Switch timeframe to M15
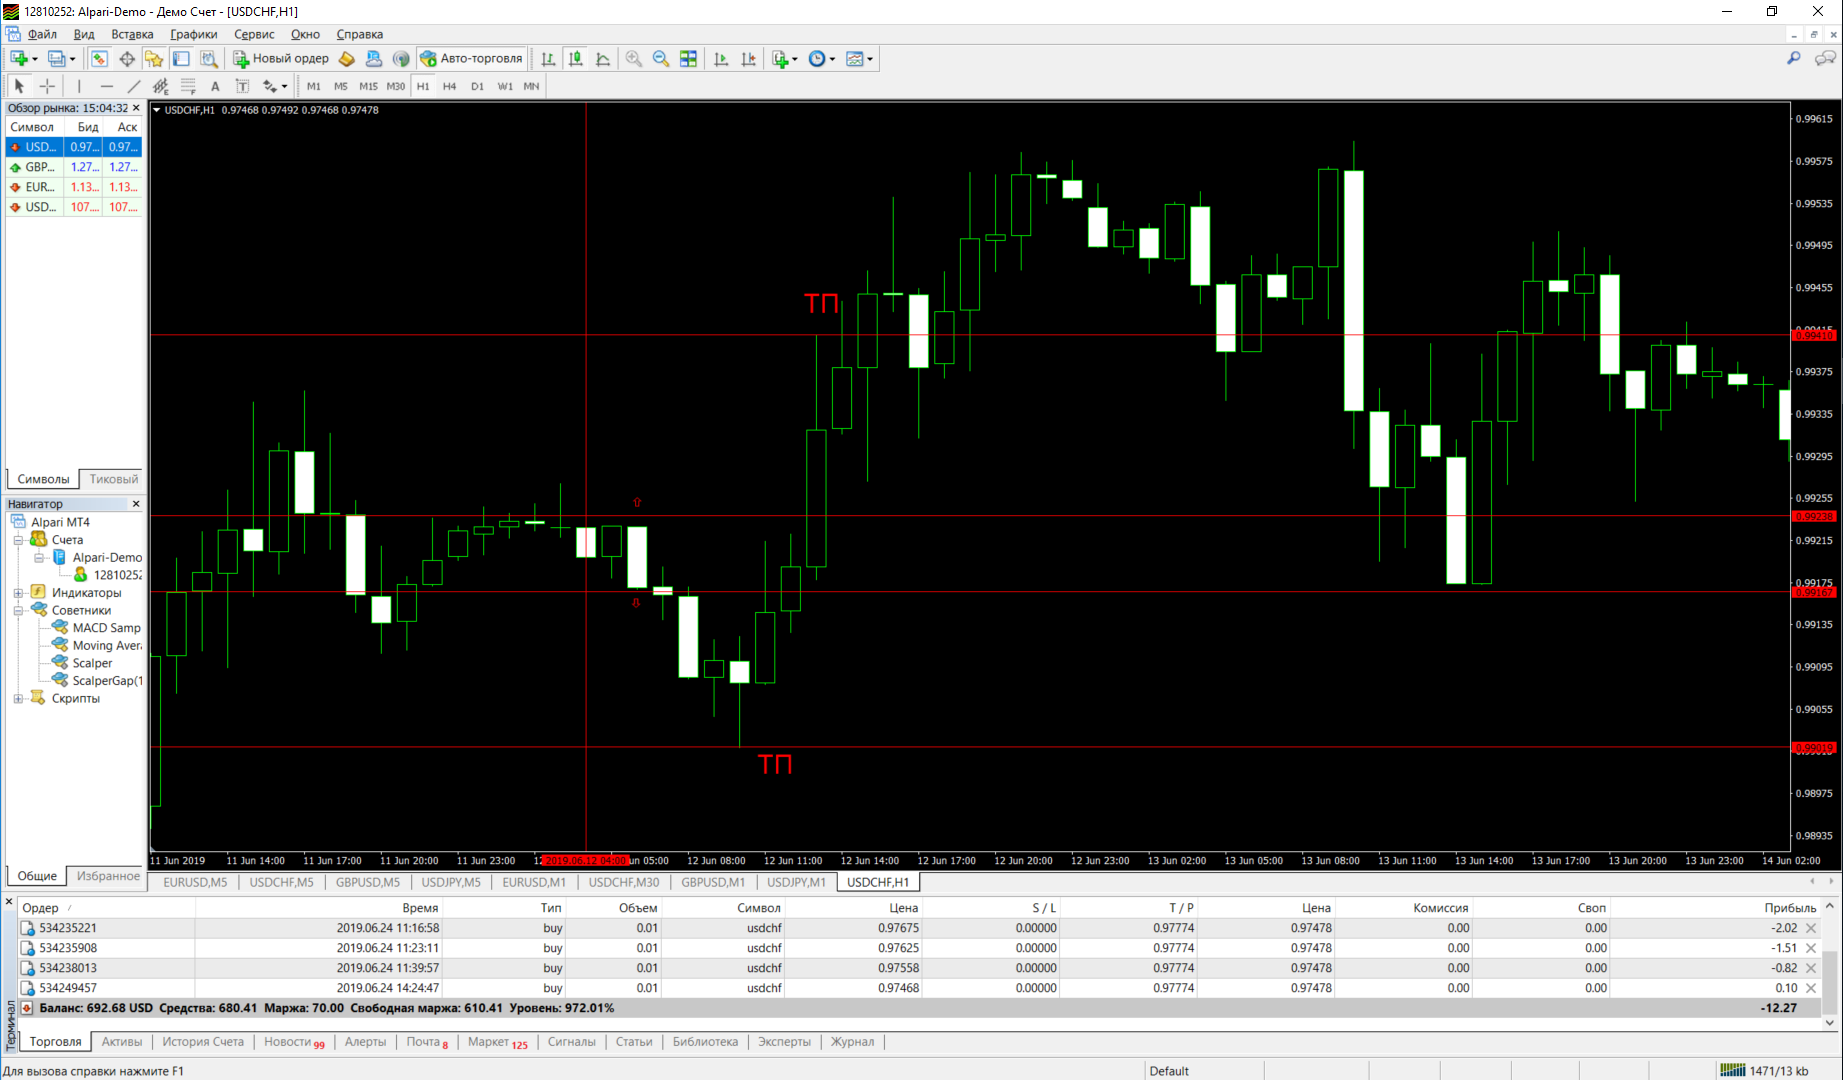This screenshot has width=1843, height=1080. tap(368, 86)
